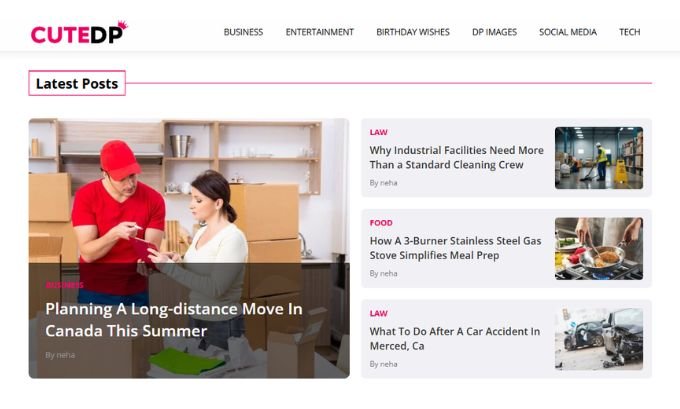Select Social Media nav link

[568, 32]
